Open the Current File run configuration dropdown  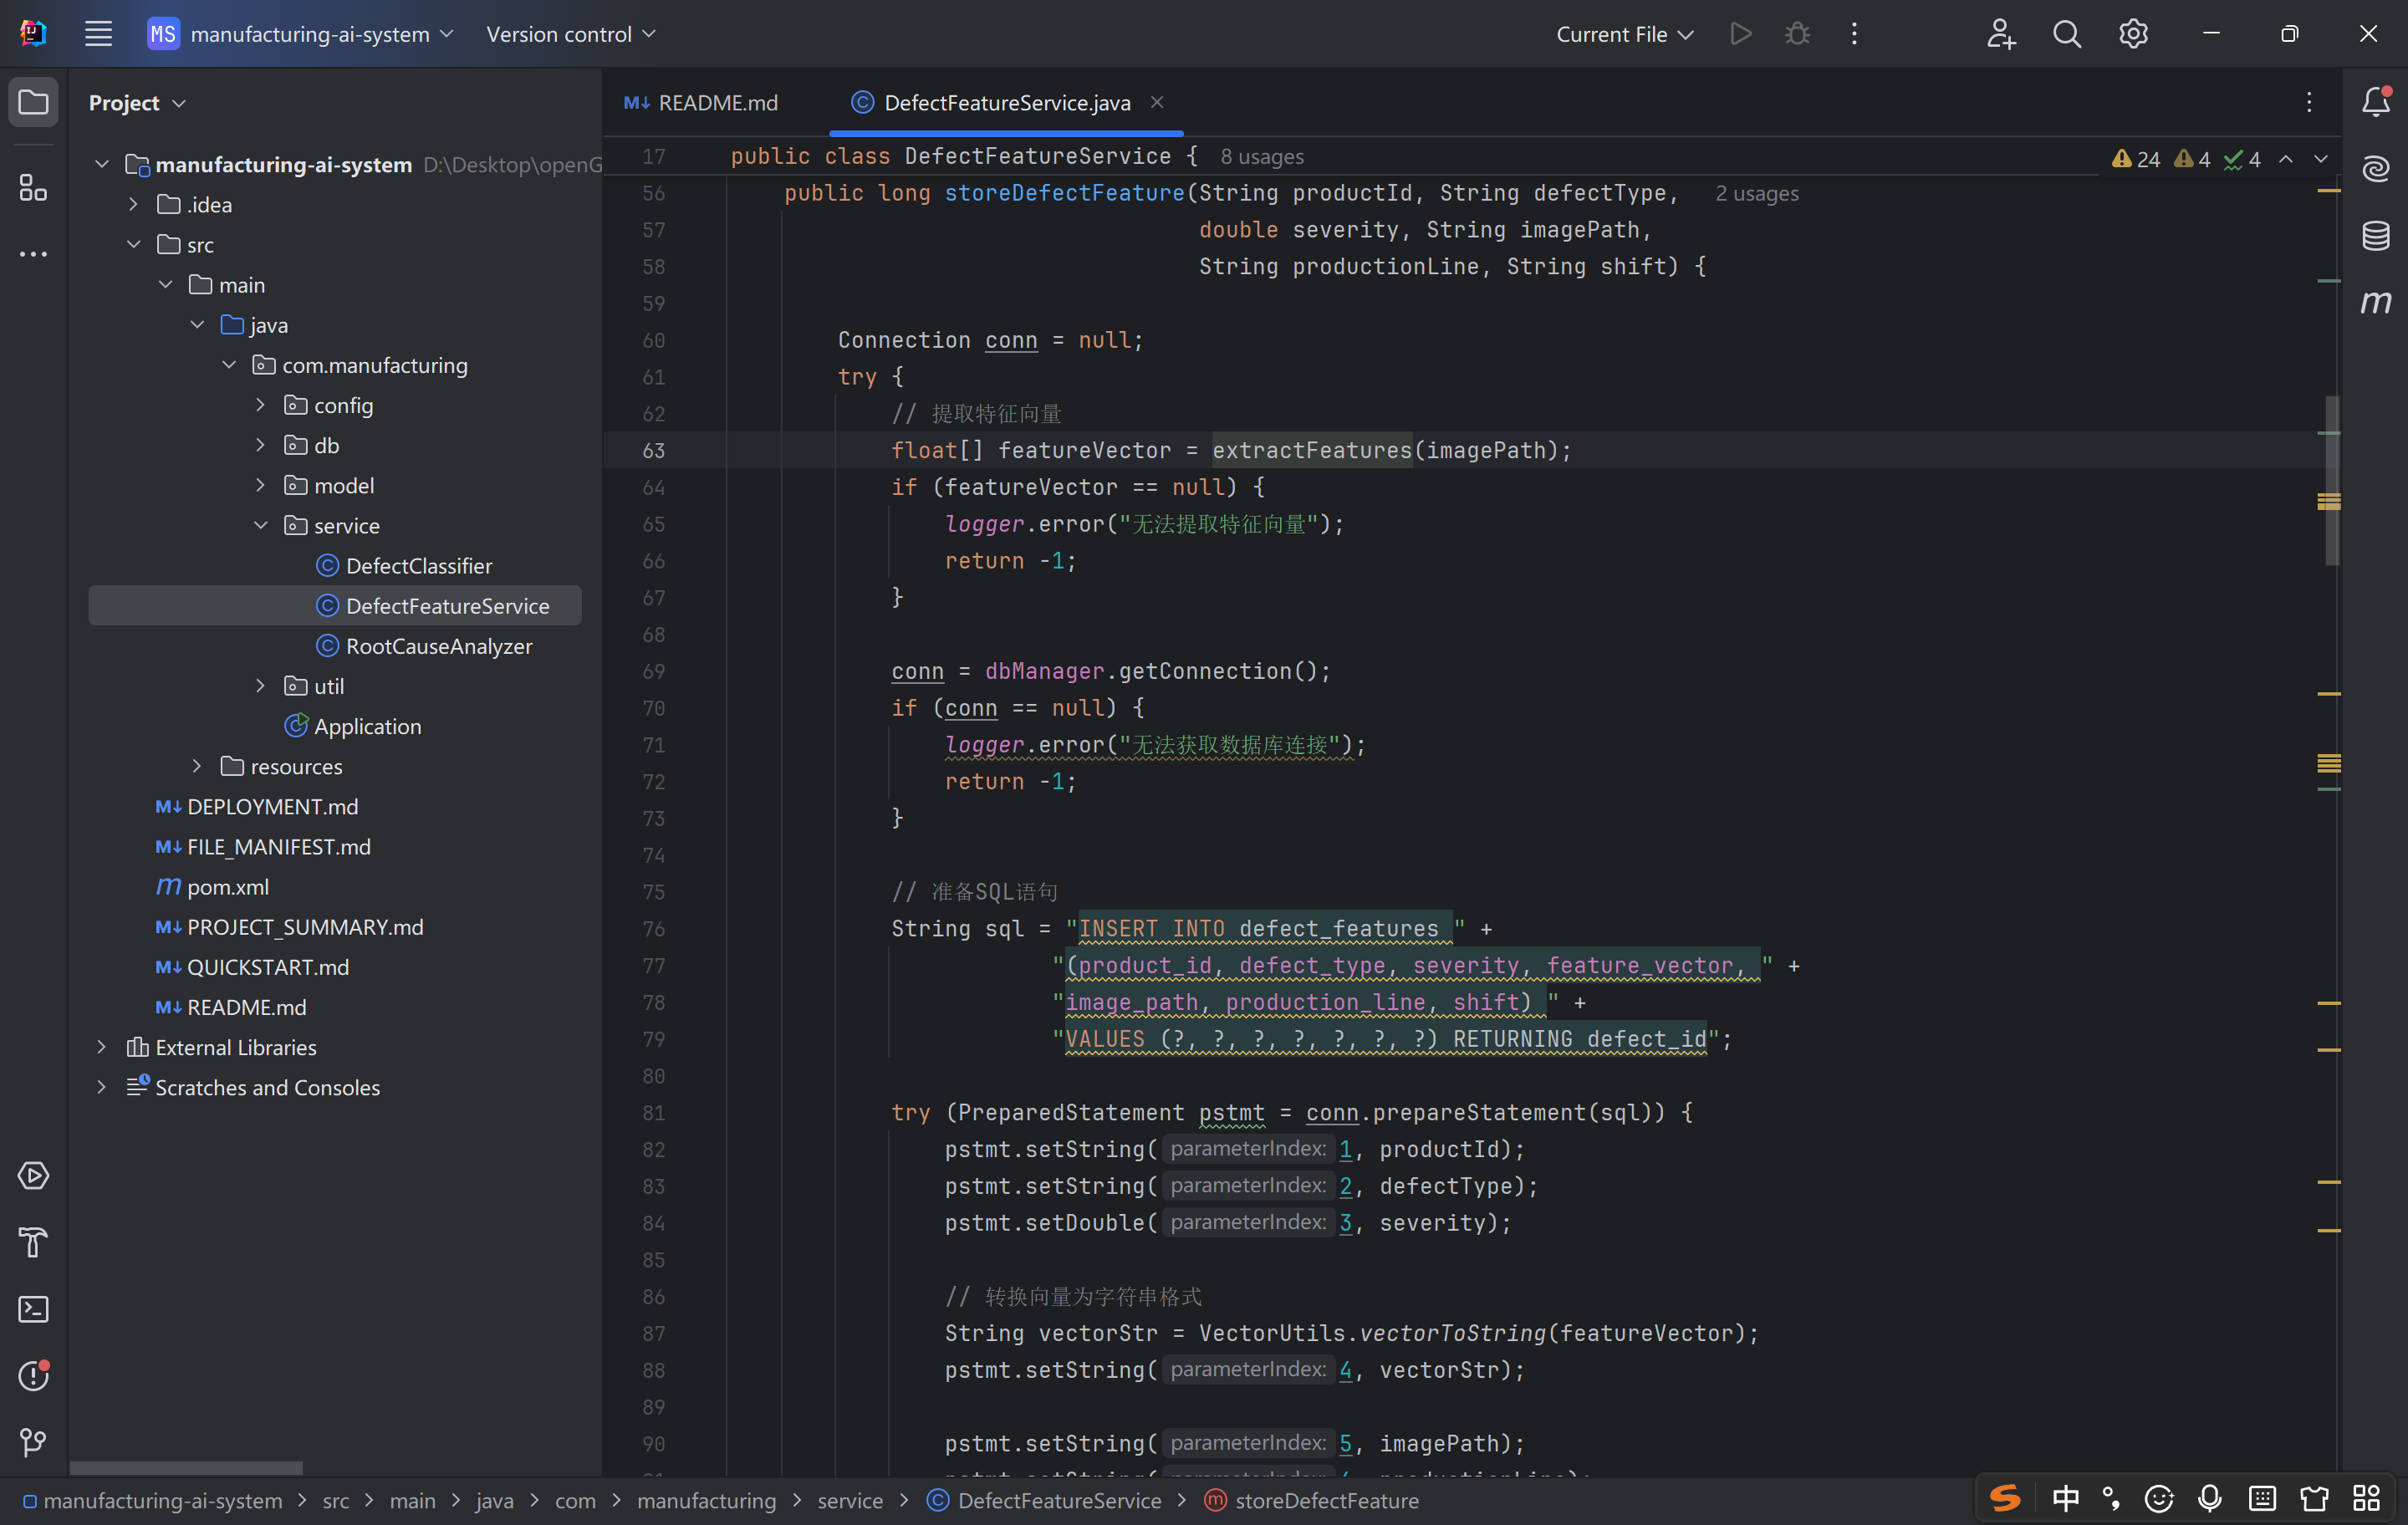pos(1624,34)
